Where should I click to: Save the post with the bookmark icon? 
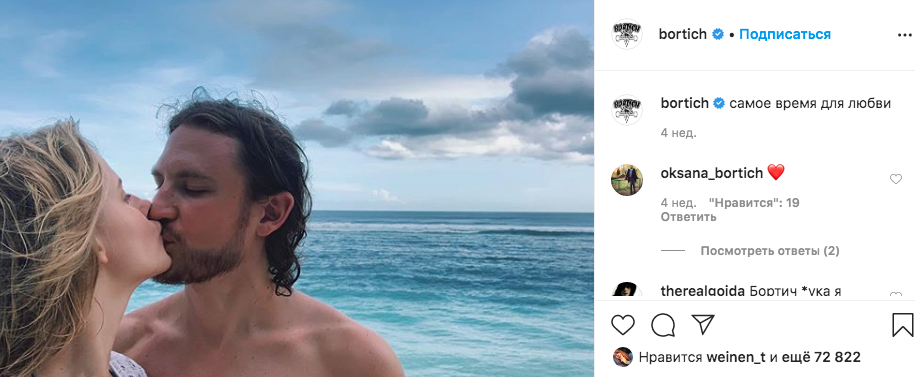(x=903, y=325)
